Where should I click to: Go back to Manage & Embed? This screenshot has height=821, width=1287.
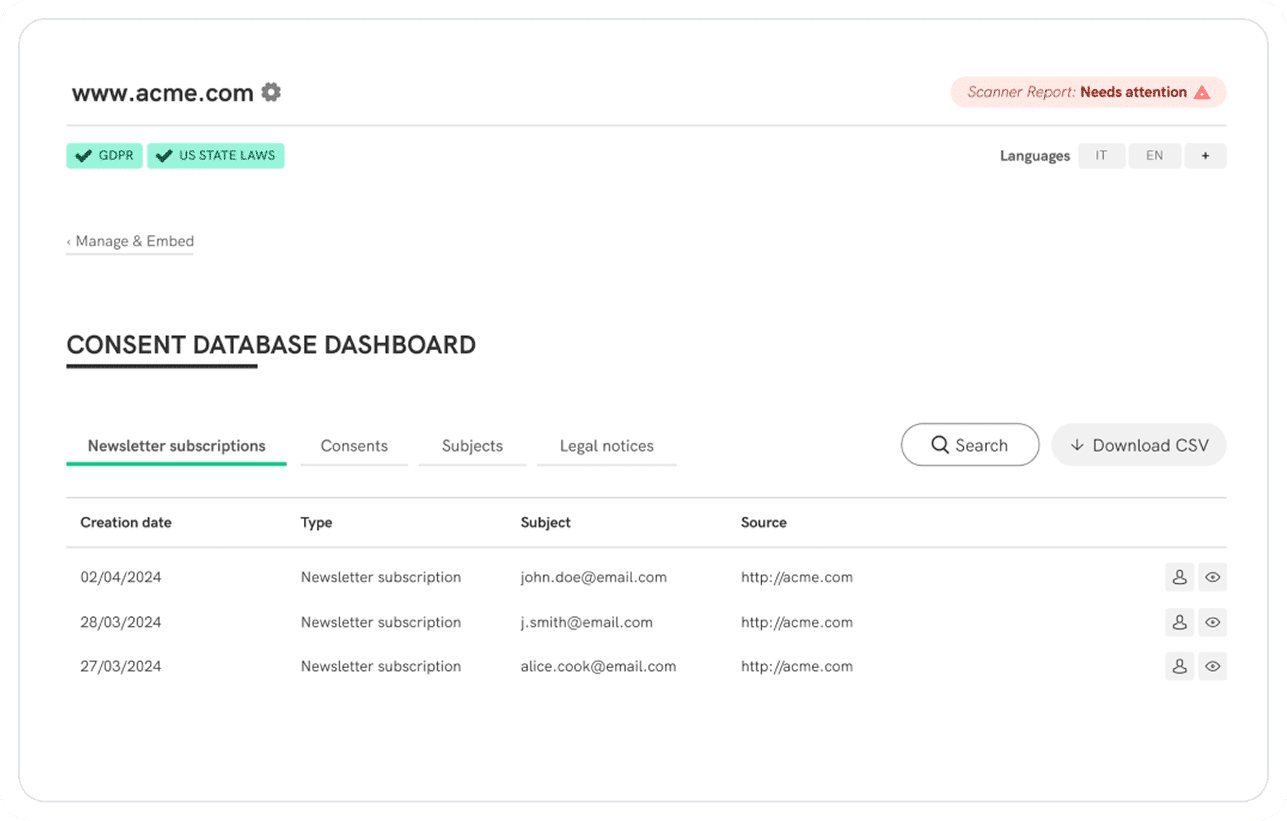click(x=130, y=241)
